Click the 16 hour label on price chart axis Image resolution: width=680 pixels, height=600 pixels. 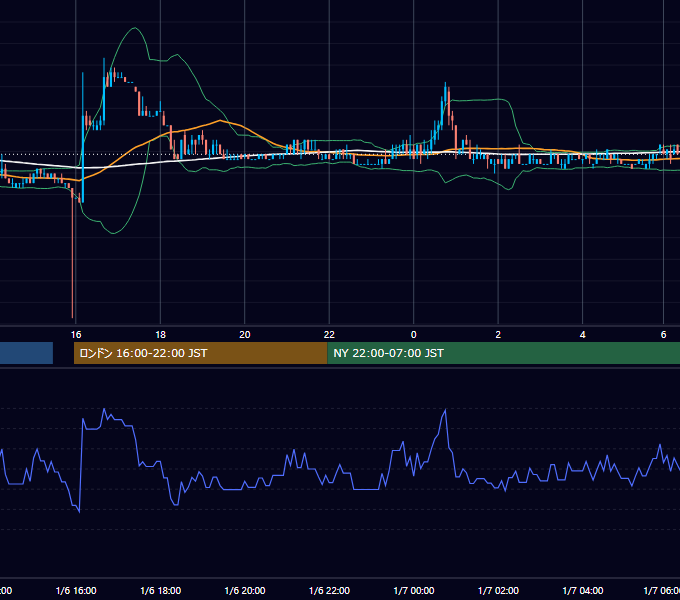[x=76, y=335]
